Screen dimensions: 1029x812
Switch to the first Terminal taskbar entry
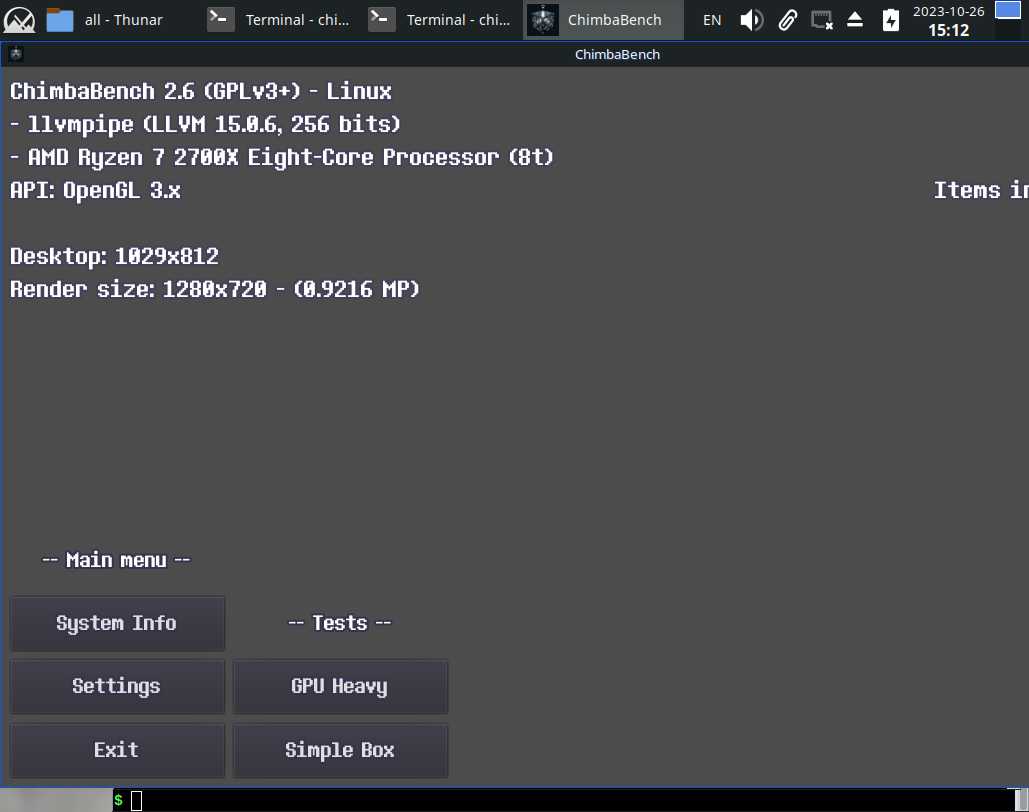pos(280,20)
